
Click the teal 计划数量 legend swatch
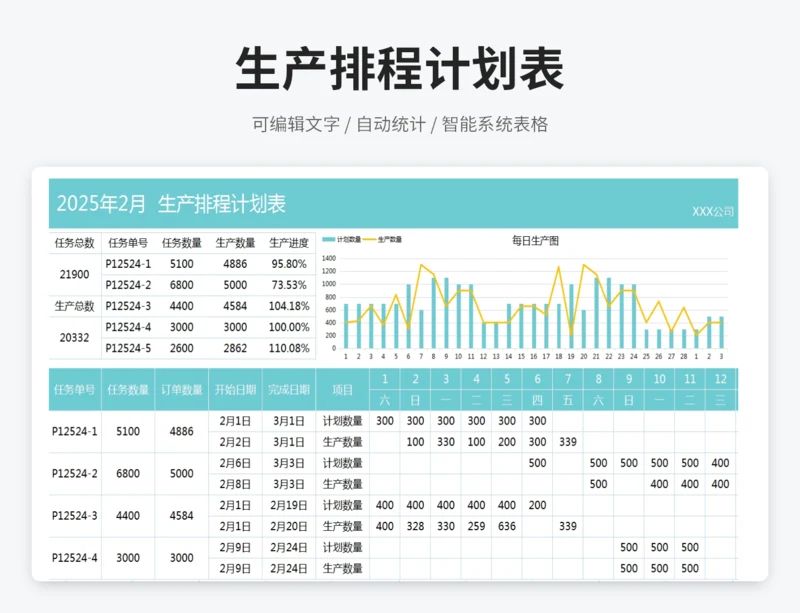pyautogui.click(x=329, y=239)
